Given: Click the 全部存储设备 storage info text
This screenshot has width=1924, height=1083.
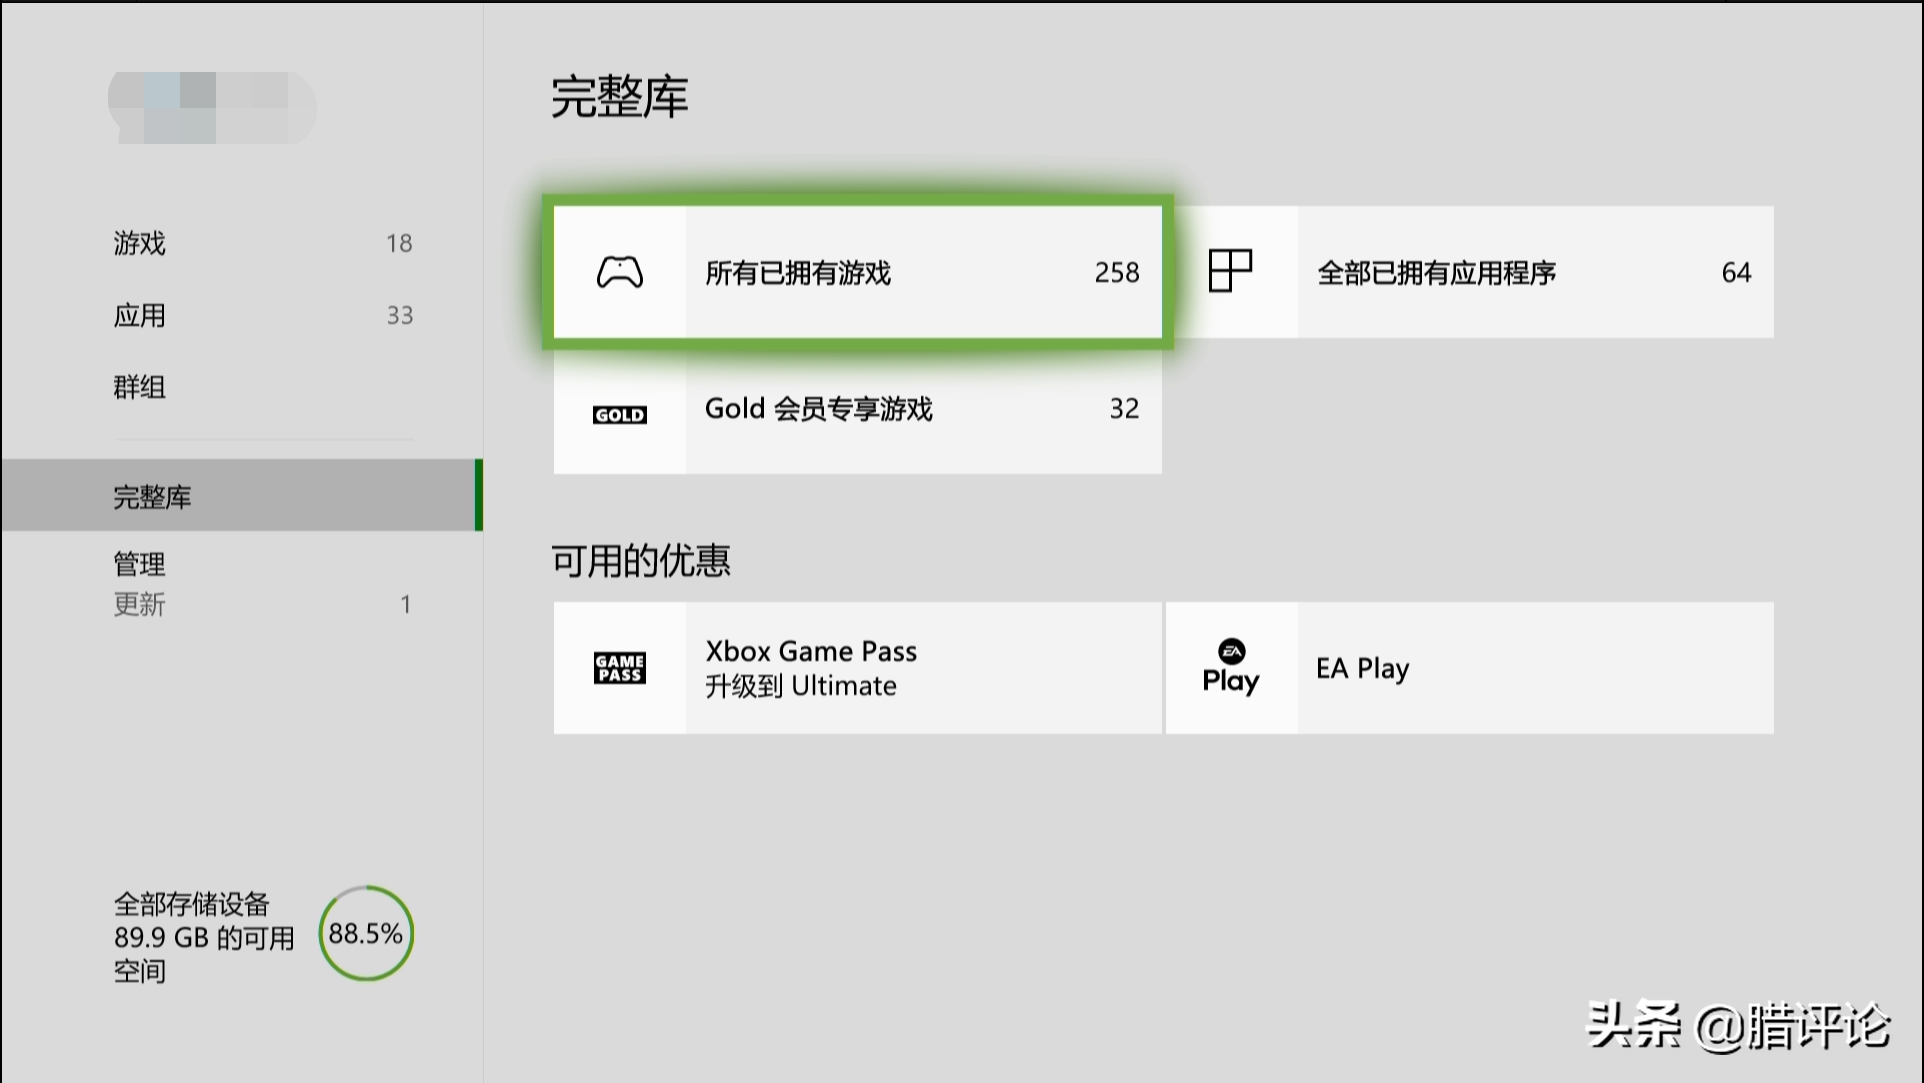Looking at the screenshot, I should click(x=204, y=937).
